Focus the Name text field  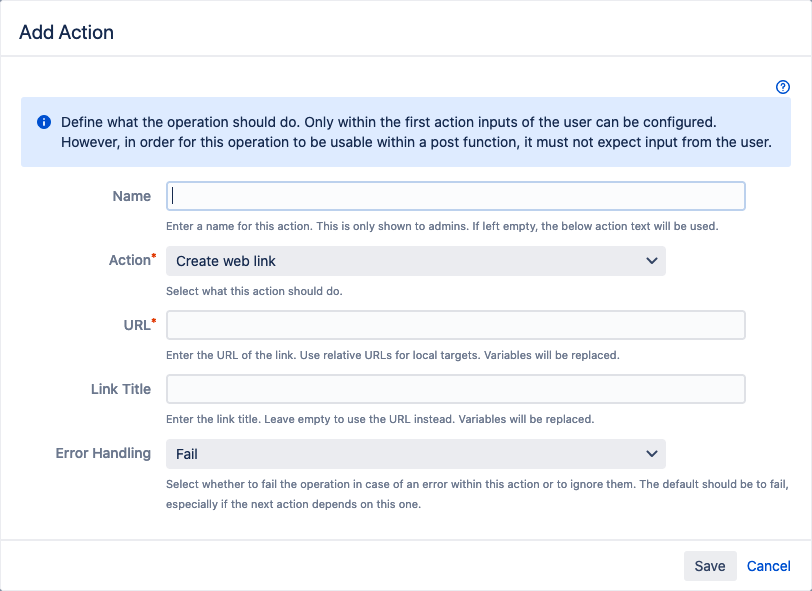(455, 196)
